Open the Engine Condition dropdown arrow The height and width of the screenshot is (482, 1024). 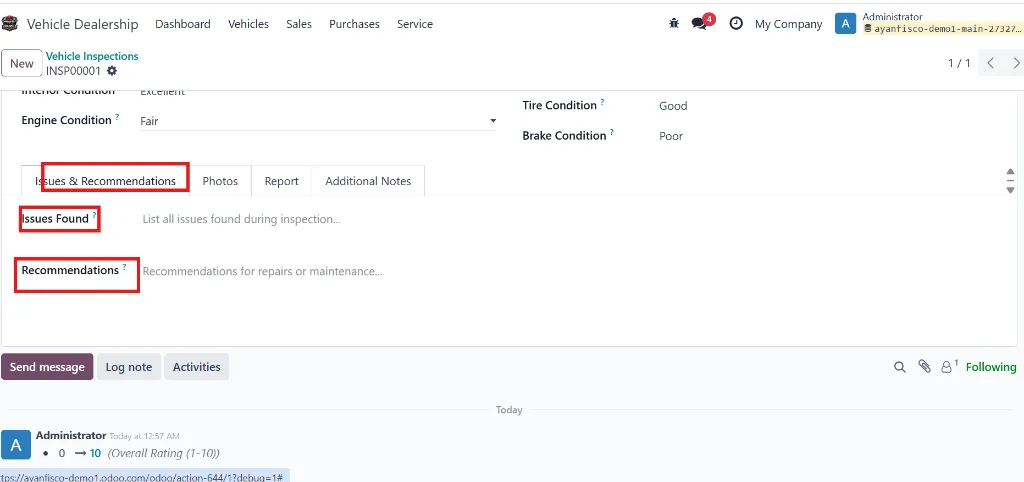point(493,121)
